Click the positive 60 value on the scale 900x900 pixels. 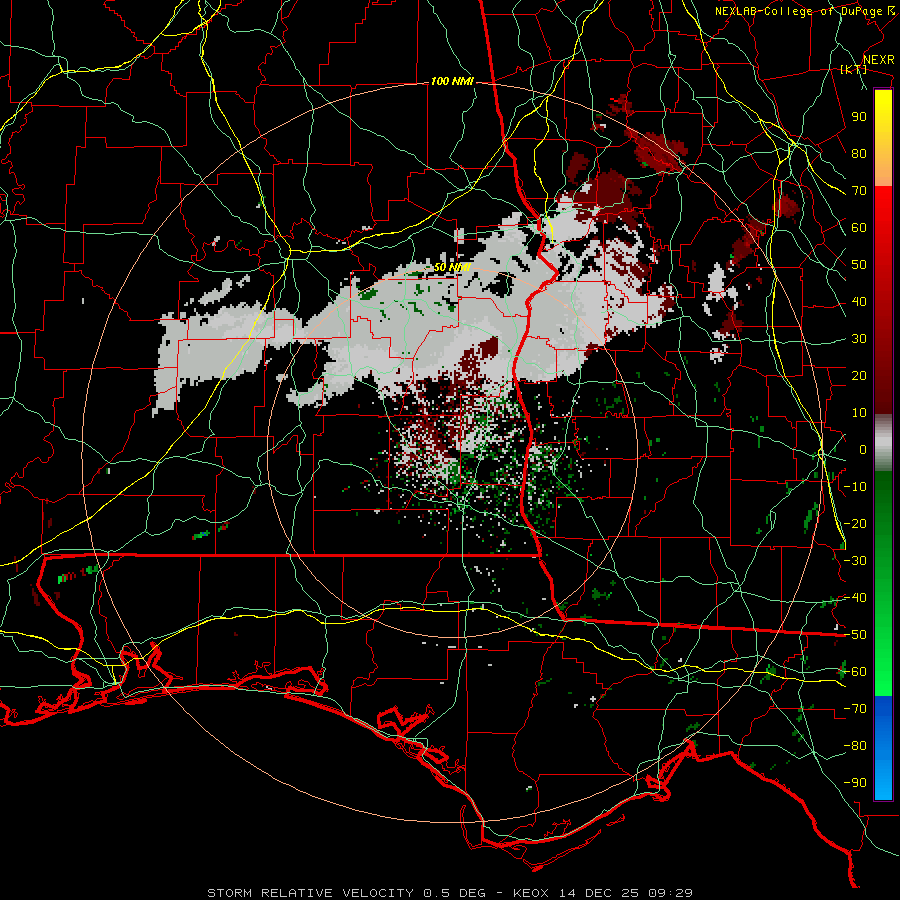pyautogui.click(x=859, y=227)
